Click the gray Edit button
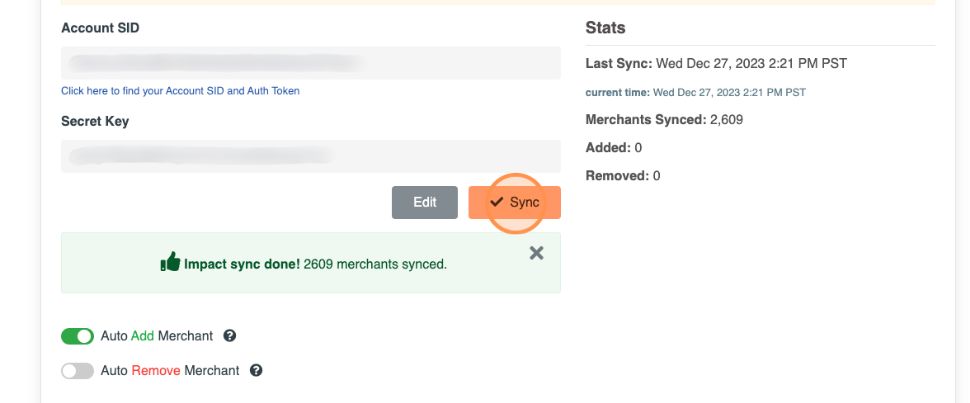 pos(424,202)
